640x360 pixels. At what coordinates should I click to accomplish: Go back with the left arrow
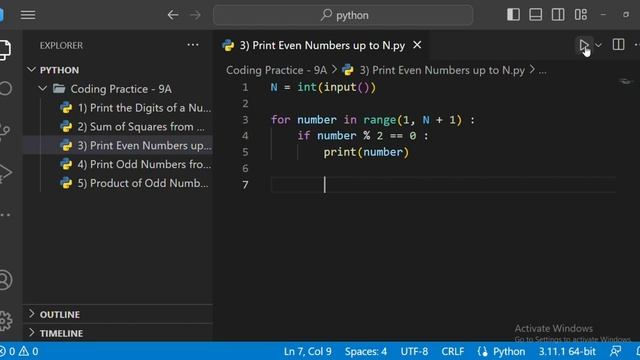[x=173, y=15]
